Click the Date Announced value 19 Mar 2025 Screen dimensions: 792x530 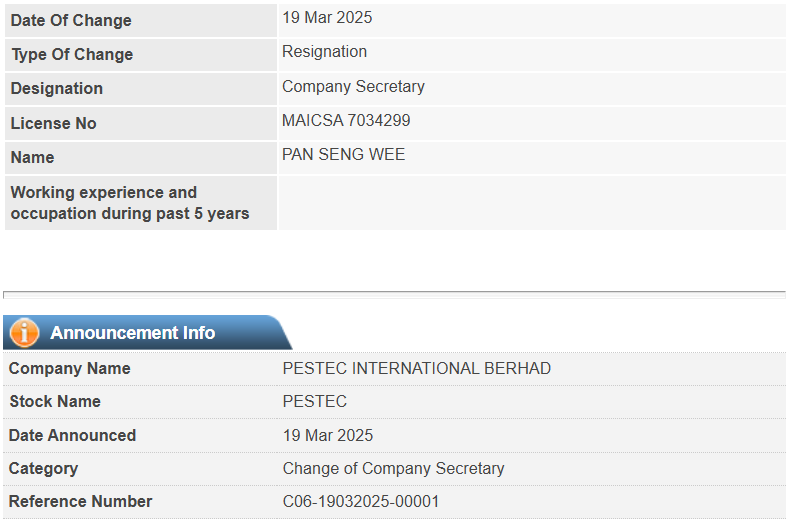[x=328, y=435]
